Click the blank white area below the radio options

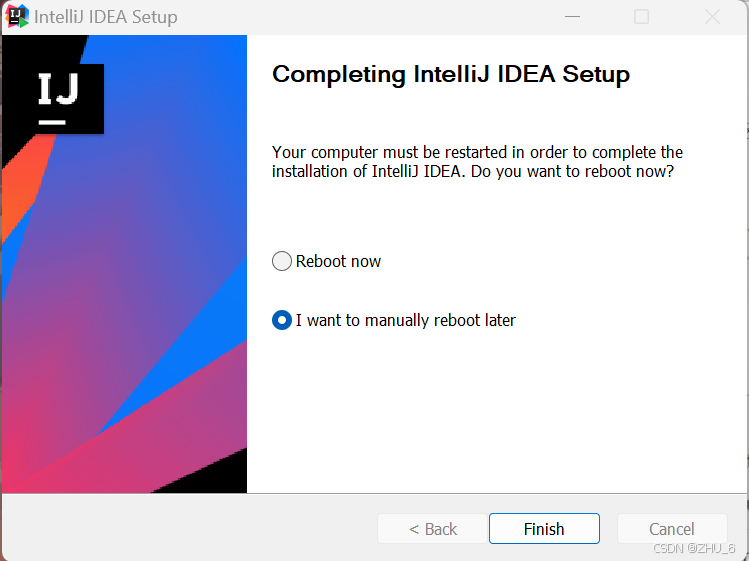490,420
